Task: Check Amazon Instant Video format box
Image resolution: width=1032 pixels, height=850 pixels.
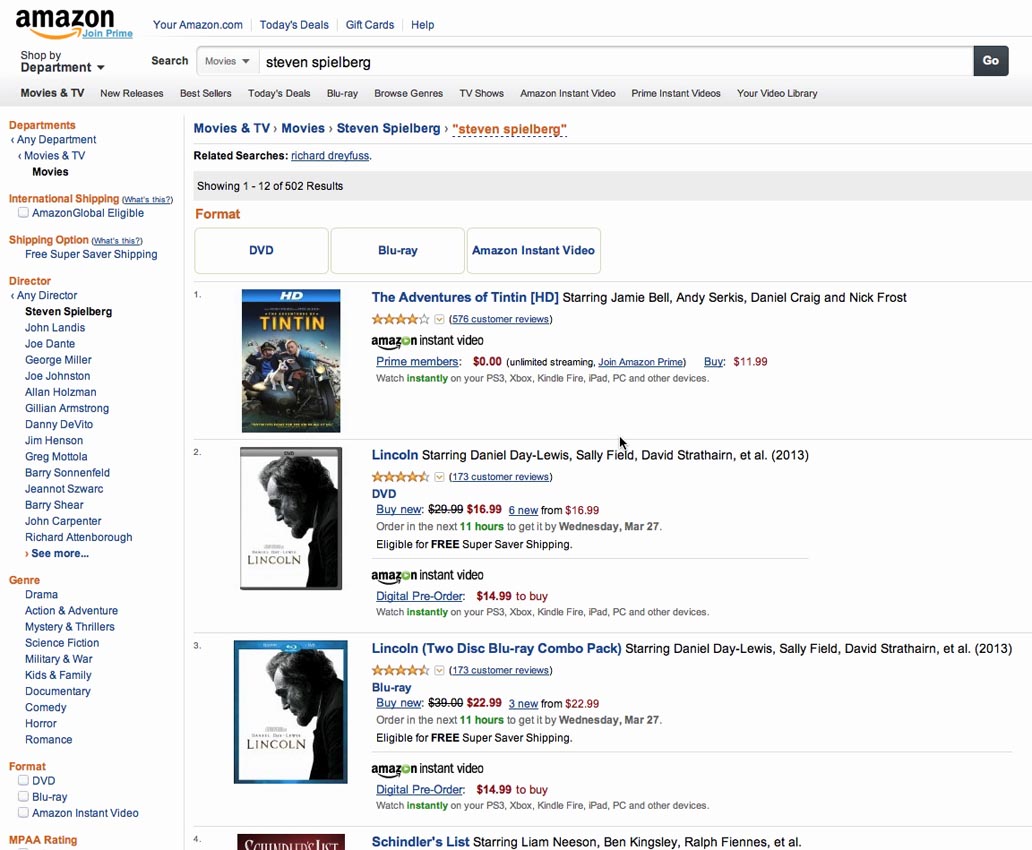Action: [23, 812]
